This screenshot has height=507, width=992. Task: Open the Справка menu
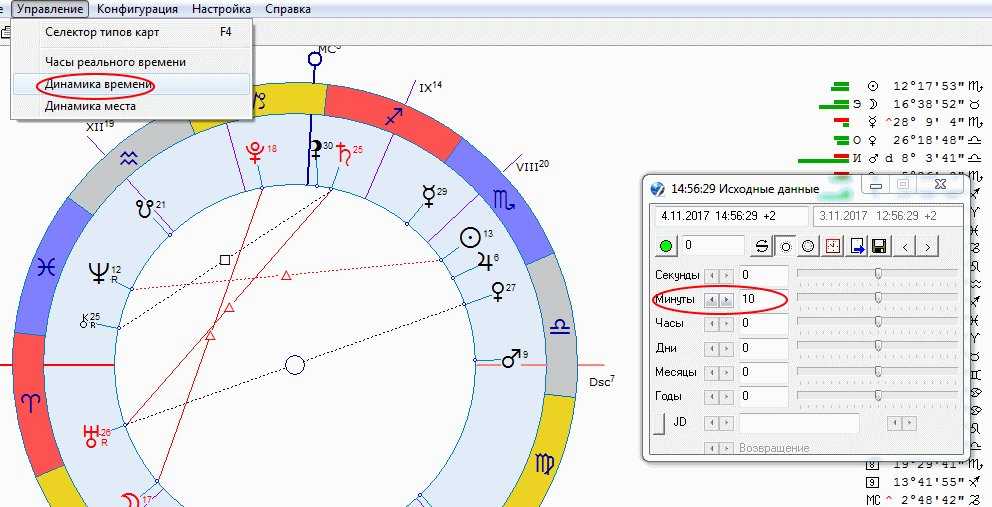coord(288,9)
